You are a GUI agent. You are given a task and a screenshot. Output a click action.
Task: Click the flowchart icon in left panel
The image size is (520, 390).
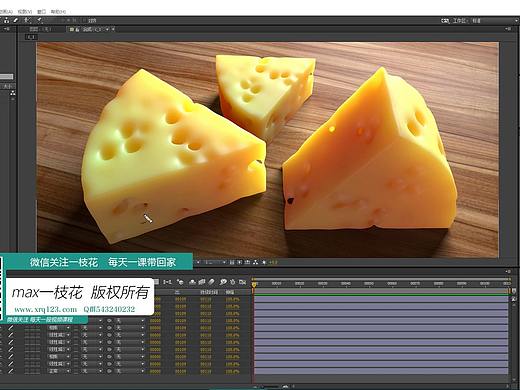point(13,93)
